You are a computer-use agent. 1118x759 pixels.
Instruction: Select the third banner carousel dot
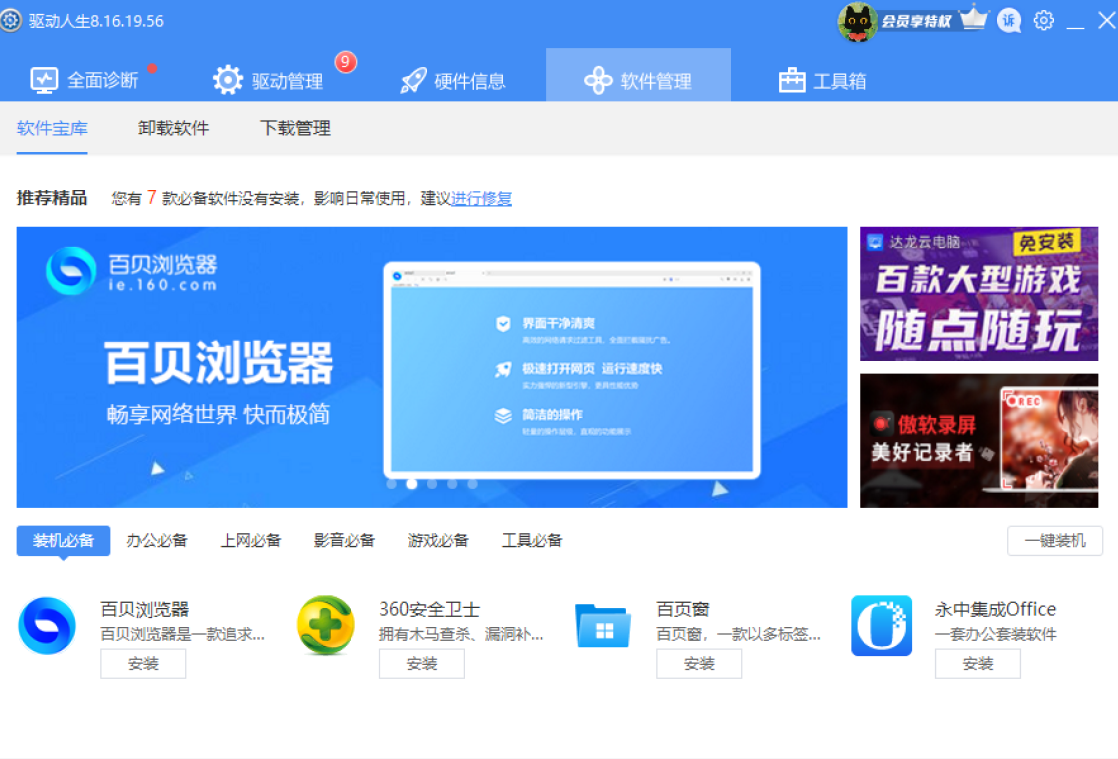pos(431,484)
